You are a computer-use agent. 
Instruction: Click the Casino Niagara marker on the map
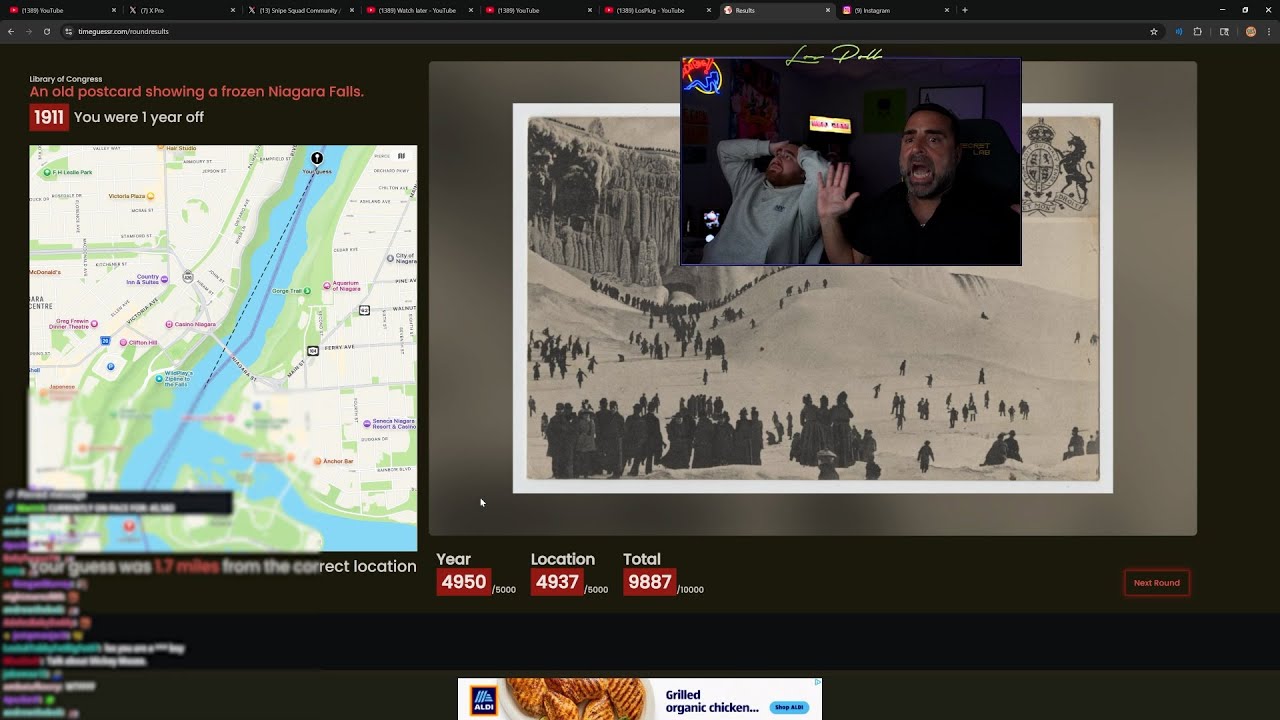coord(167,324)
